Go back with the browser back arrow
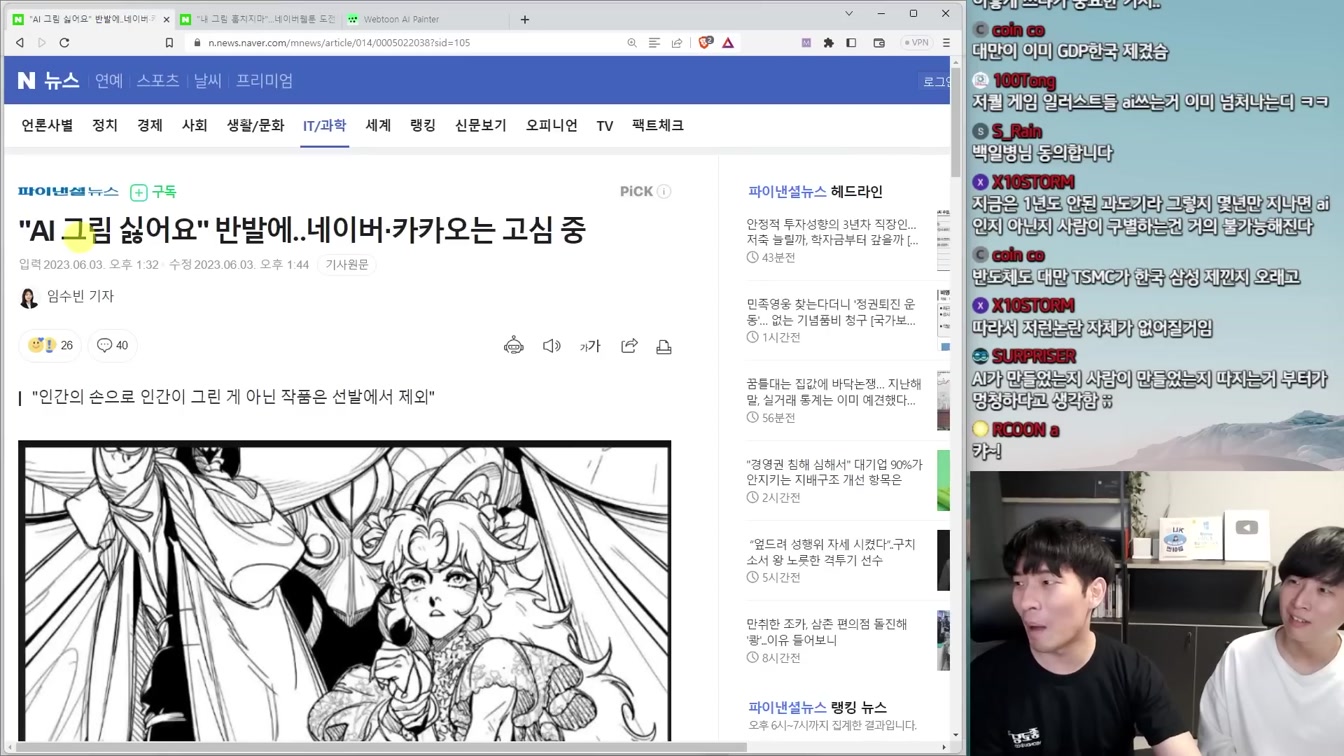 tap(20, 43)
